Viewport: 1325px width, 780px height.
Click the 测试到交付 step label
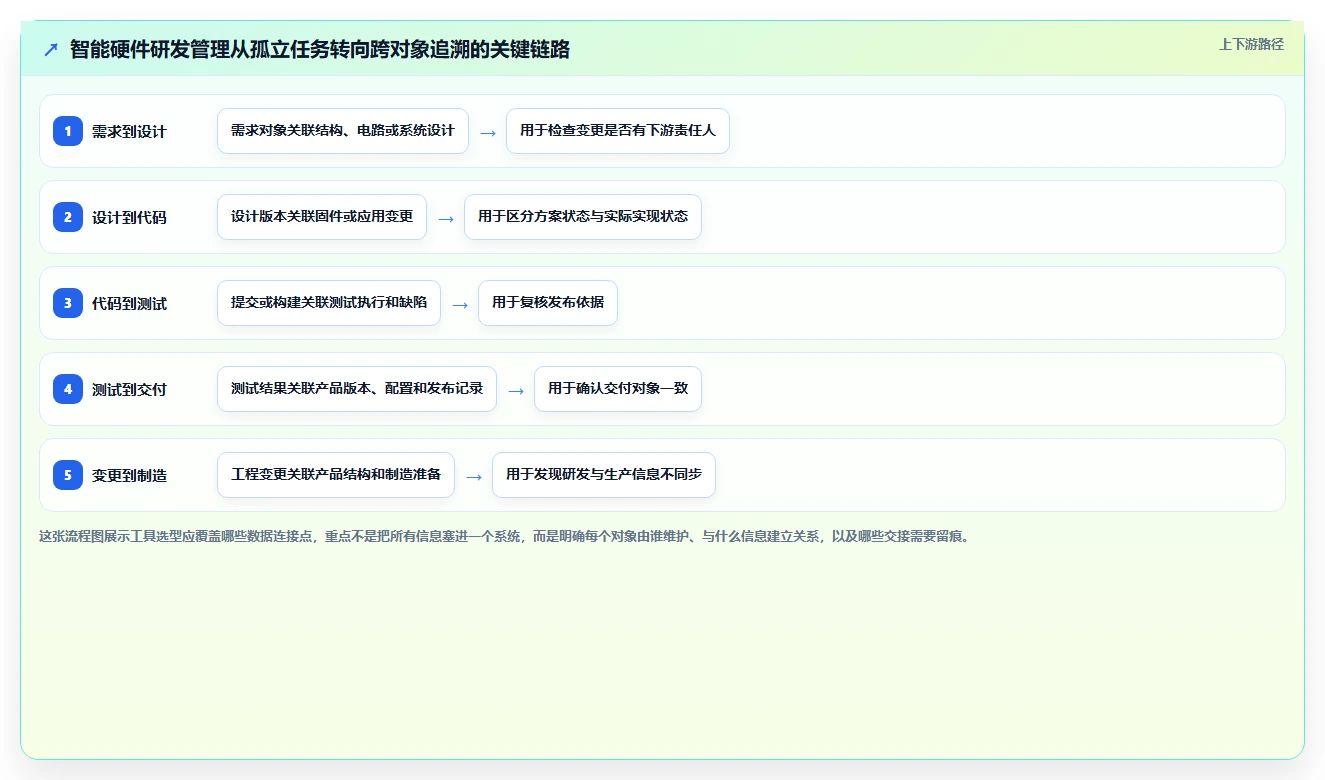(129, 390)
